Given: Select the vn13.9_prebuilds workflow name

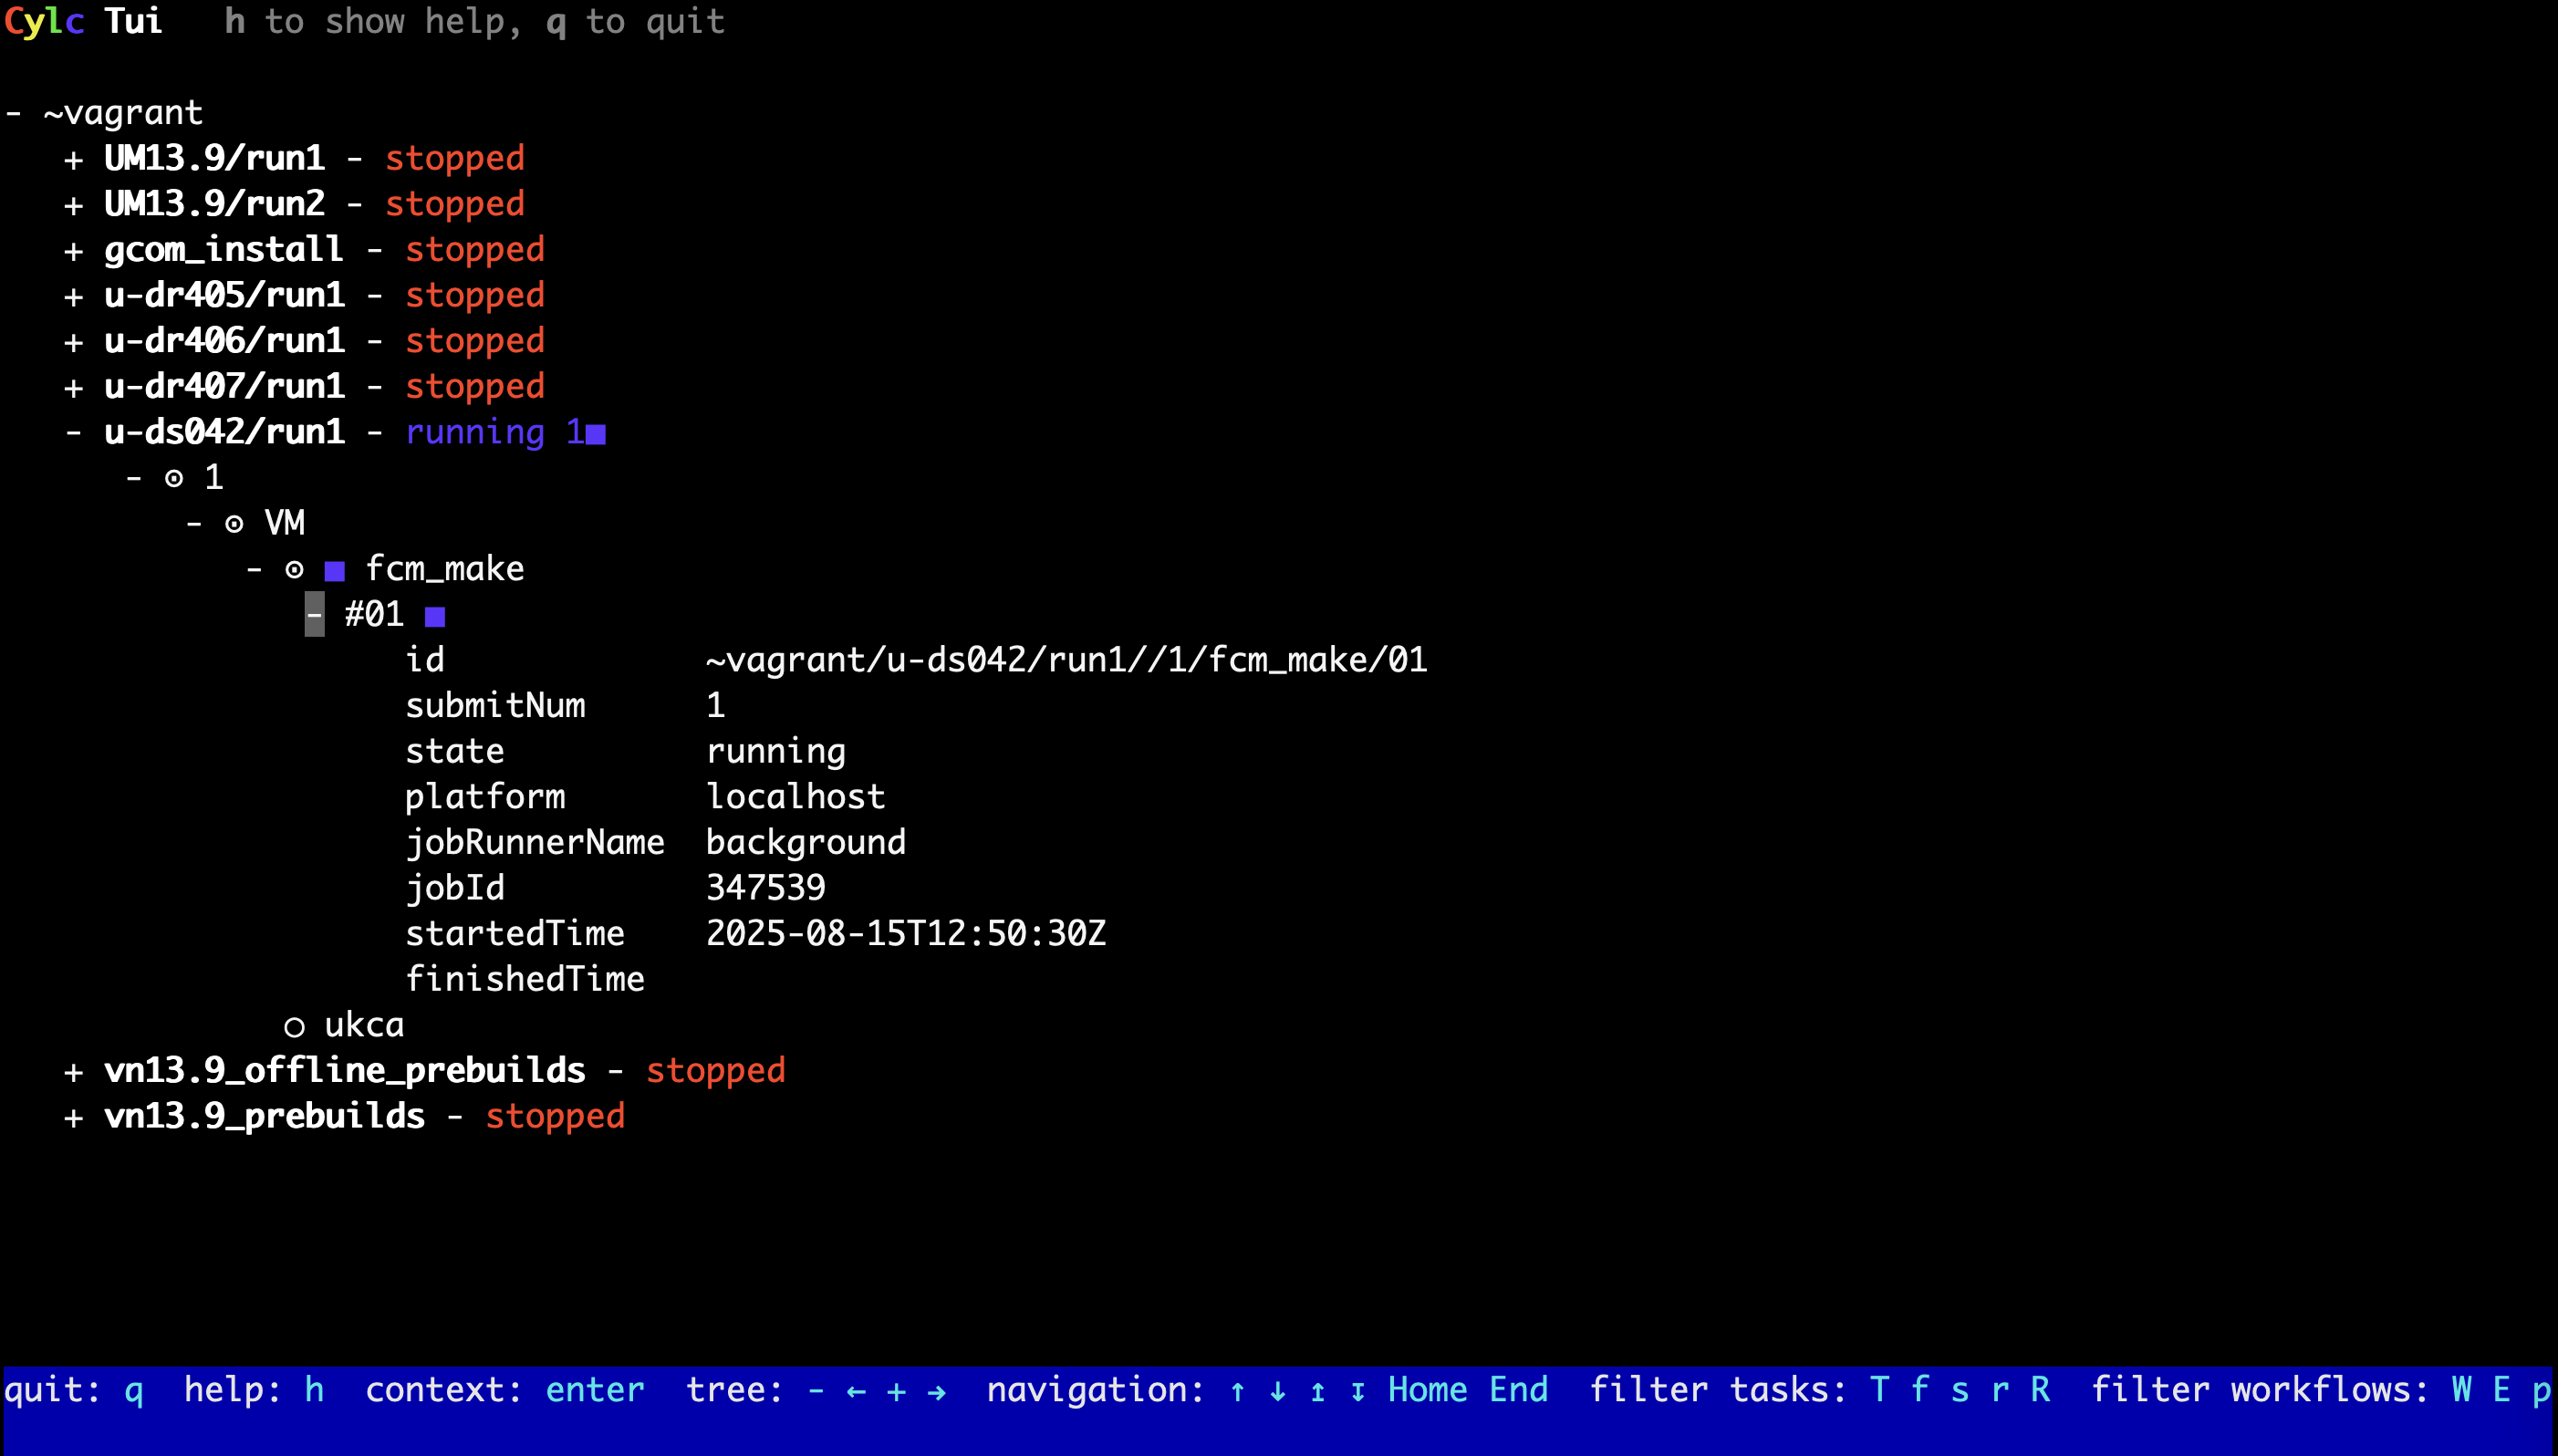Looking at the screenshot, I should (x=265, y=1116).
